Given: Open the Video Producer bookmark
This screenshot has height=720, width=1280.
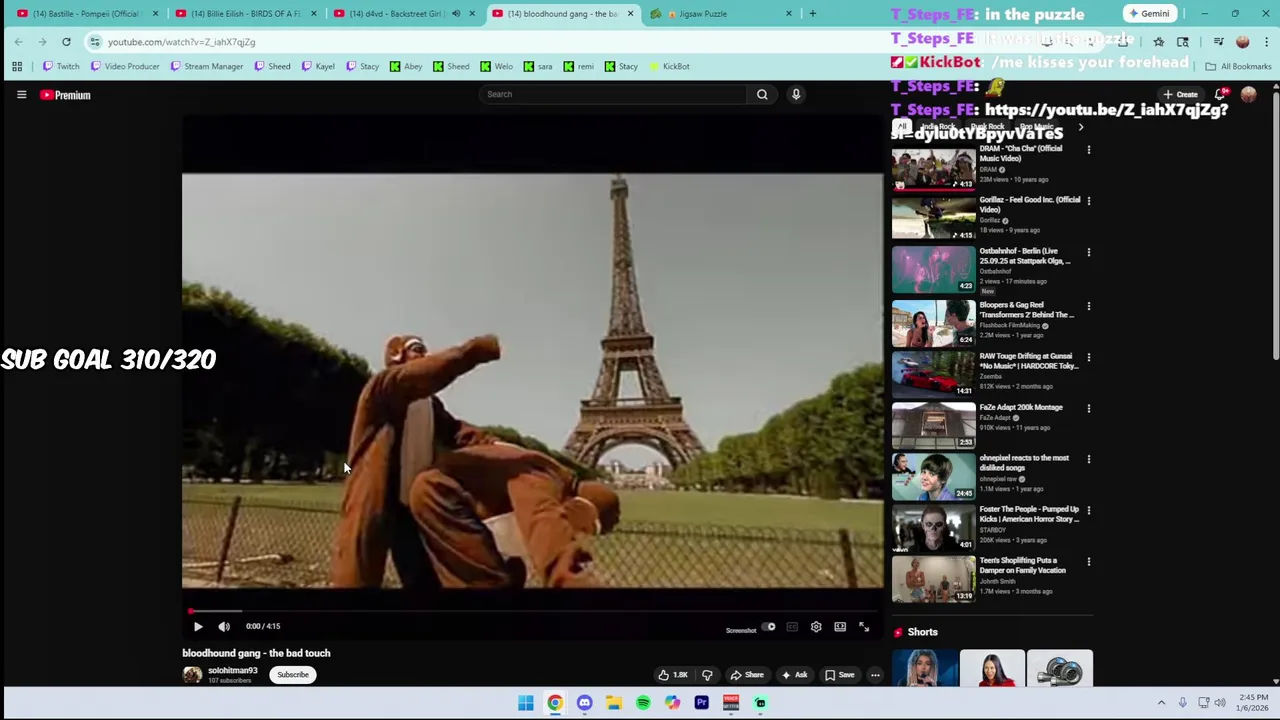Looking at the screenshot, I should (x=125, y=67).
